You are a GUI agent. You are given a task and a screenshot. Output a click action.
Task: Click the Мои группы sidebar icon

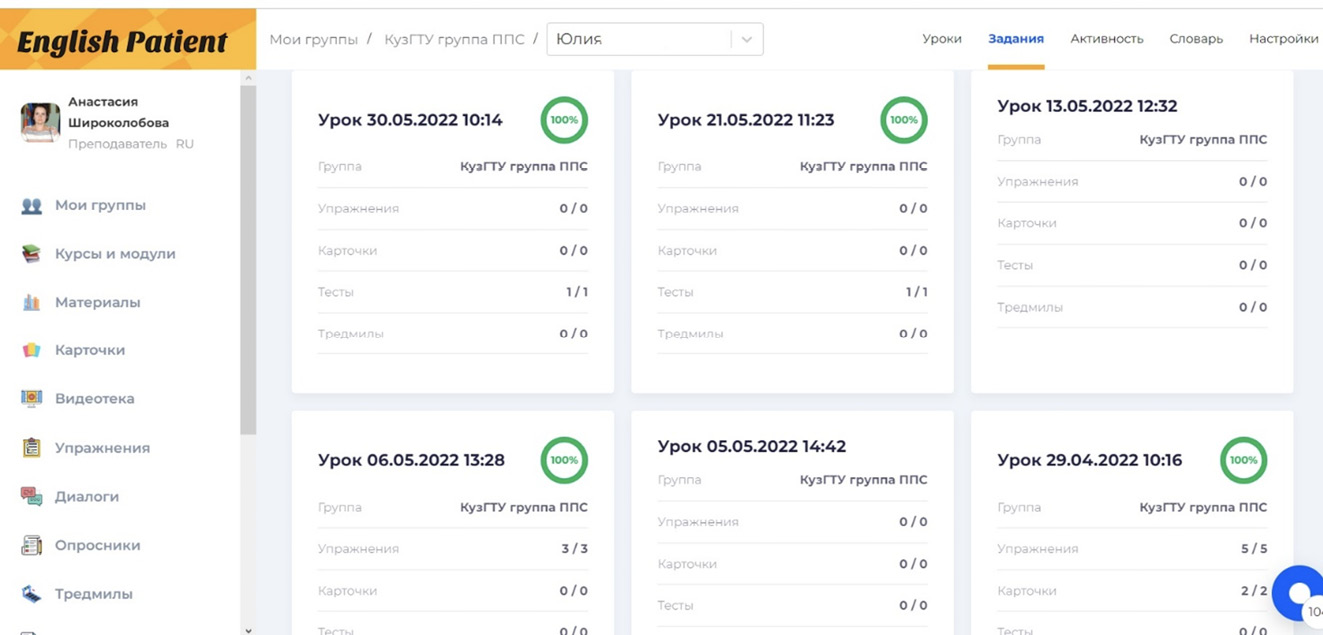pyautogui.click(x=32, y=206)
